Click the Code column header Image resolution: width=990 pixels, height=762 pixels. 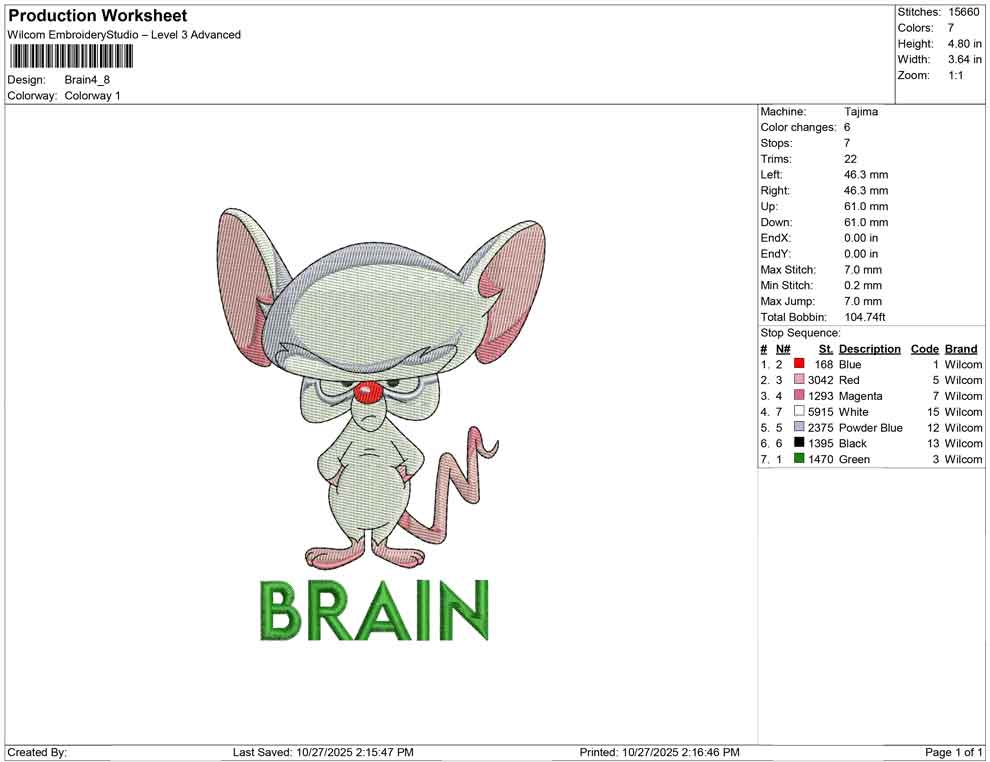point(925,348)
